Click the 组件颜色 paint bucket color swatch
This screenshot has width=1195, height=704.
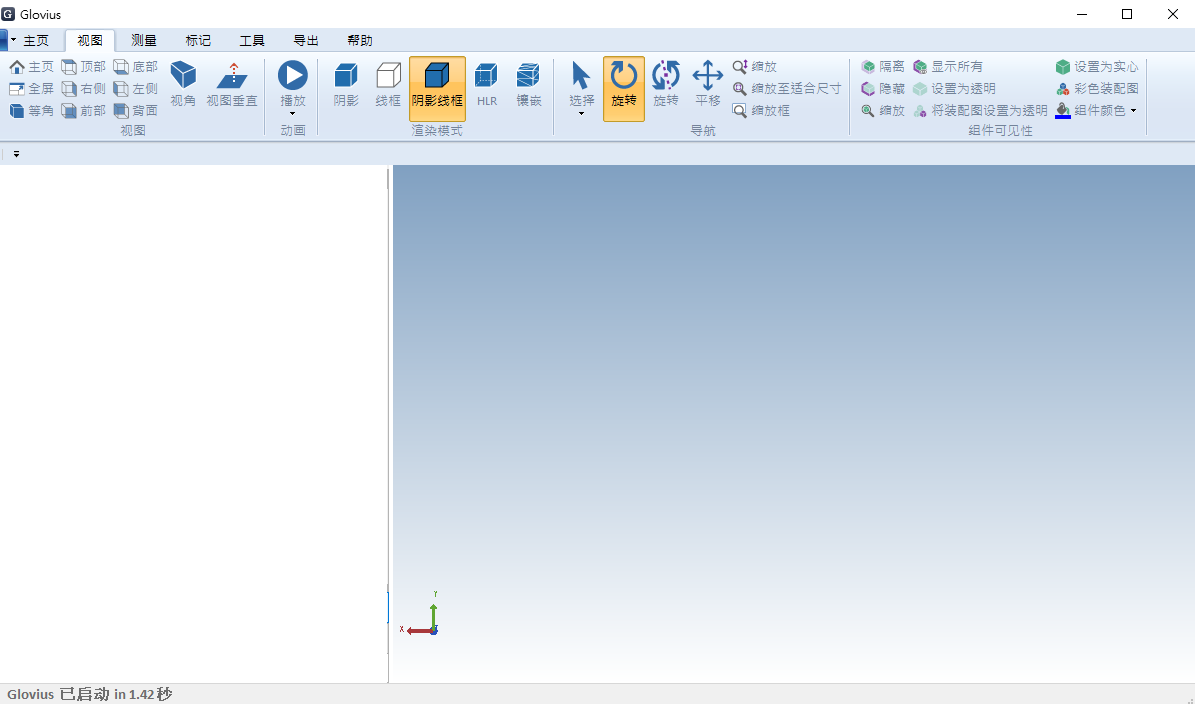1063,110
